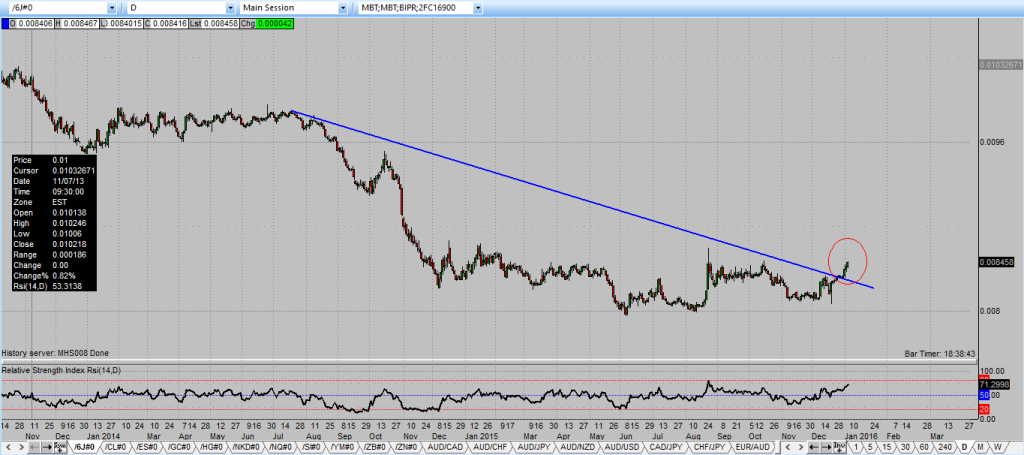Switch to the AUD/USD tab
The width and height of the screenshot is (1024, 455).
(x=622, y=447)
